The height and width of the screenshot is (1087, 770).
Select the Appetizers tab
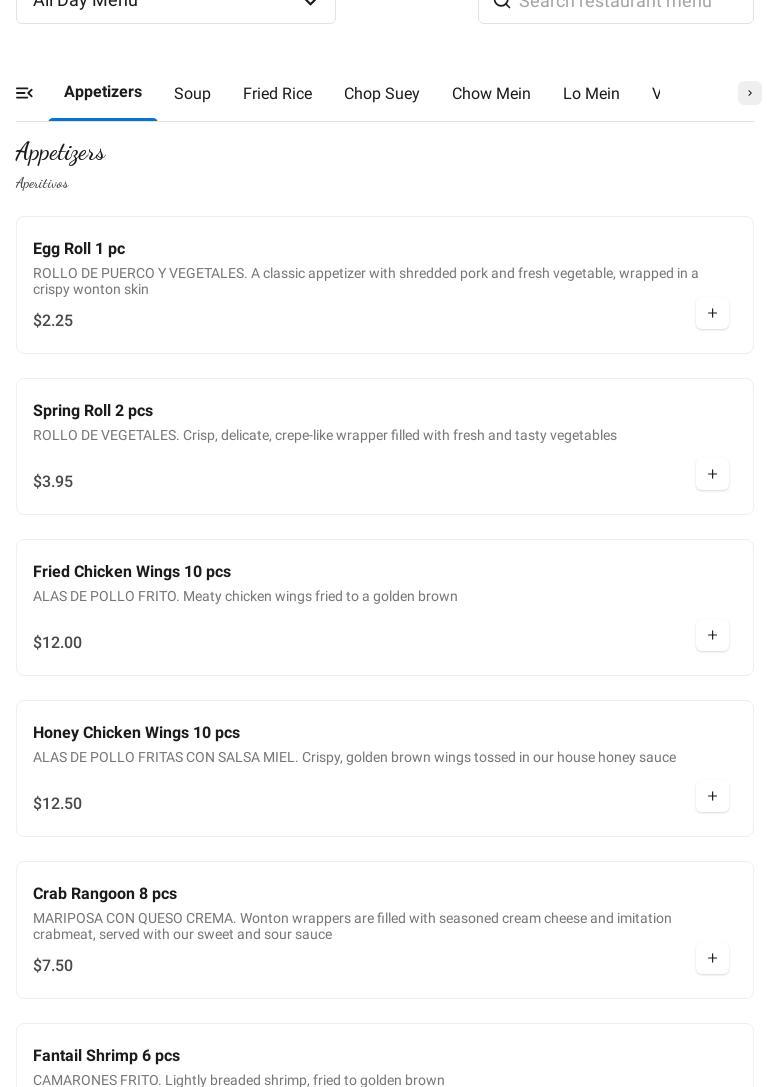[x=103, y=92]
